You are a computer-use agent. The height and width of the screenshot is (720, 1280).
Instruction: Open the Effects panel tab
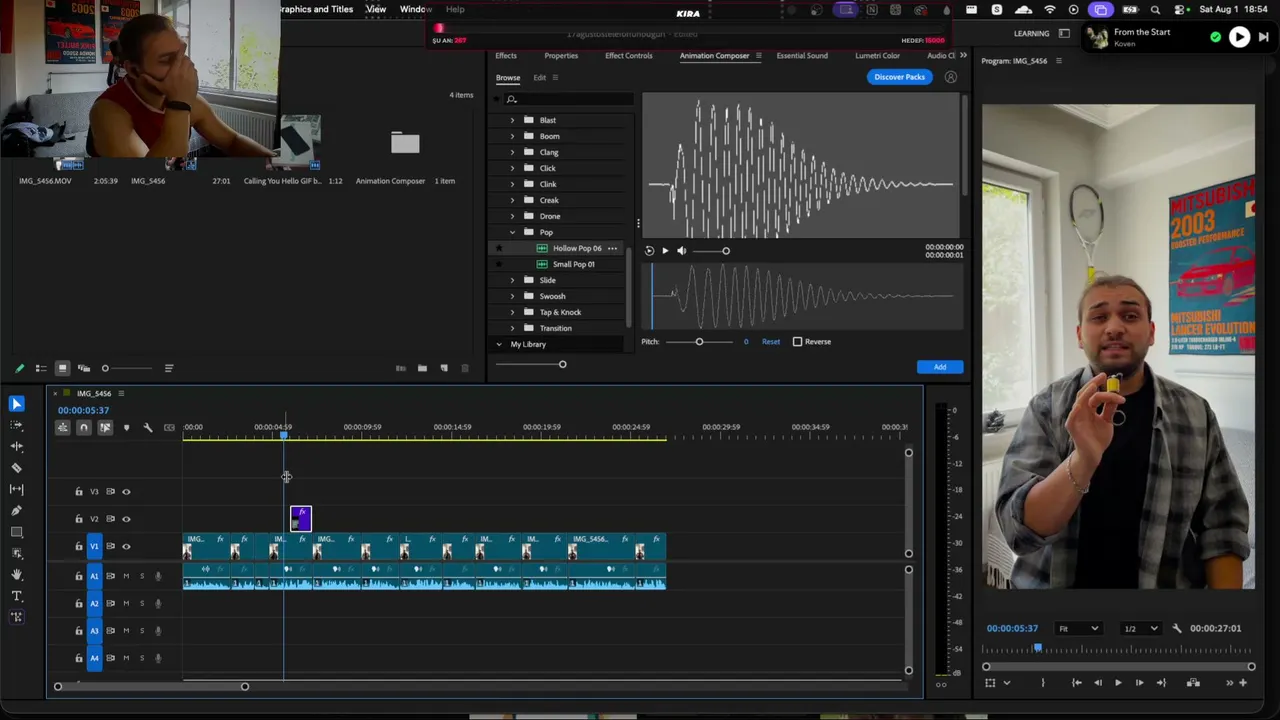tap(506, 56)
